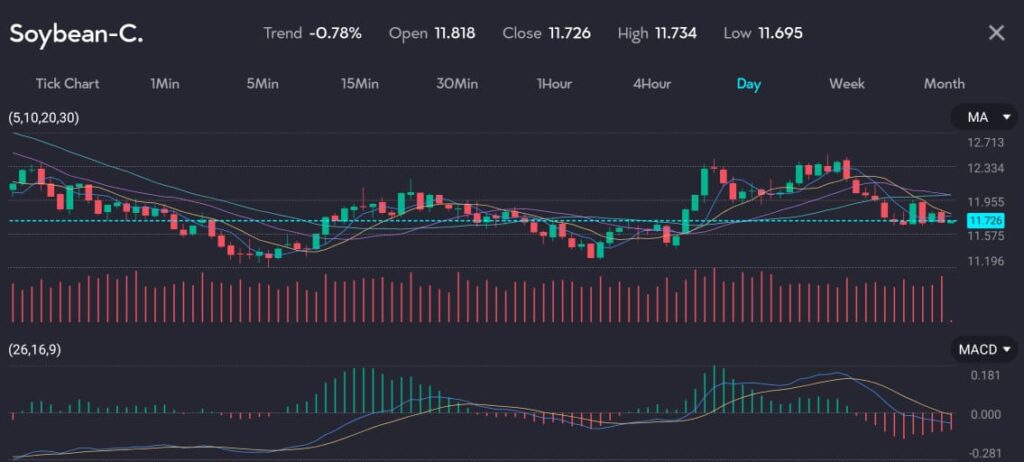
Task: Open the MA indicator dropdown
Action: click(x=984, y=118)
